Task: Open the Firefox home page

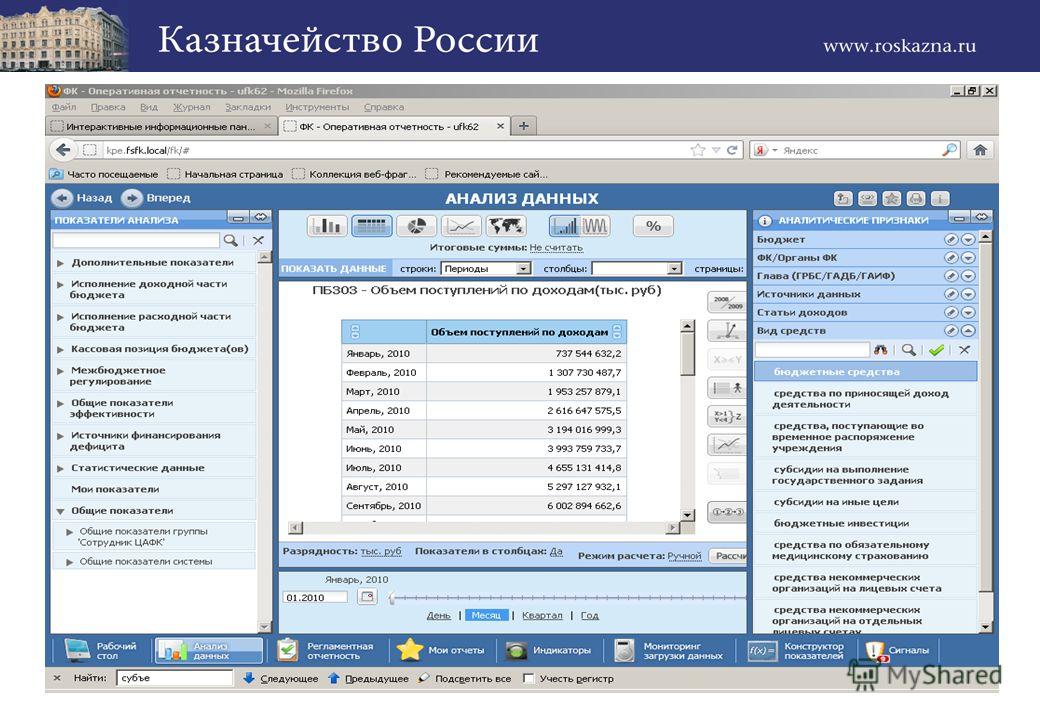Action: click(980, 150)
